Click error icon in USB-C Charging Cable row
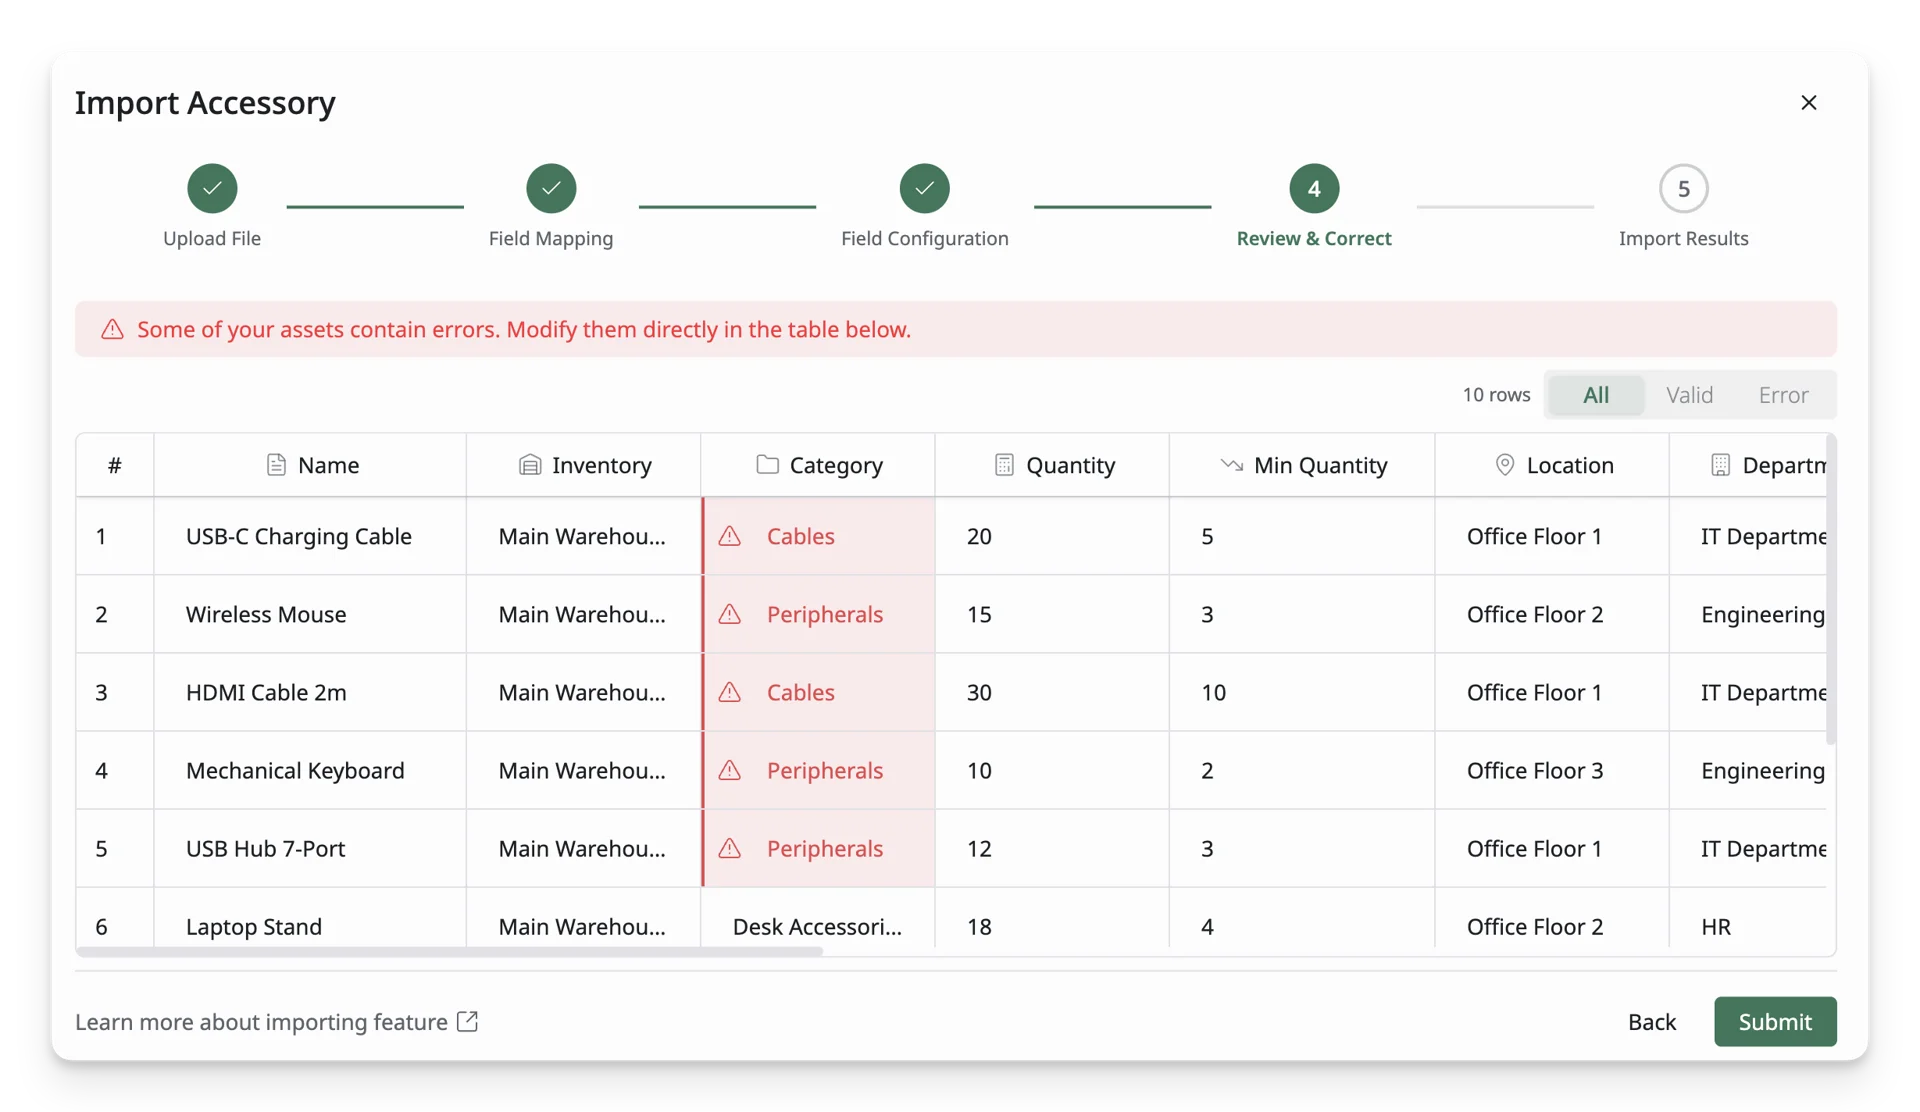Screen dimensions: 1920x1112 (x=730, y=536)
